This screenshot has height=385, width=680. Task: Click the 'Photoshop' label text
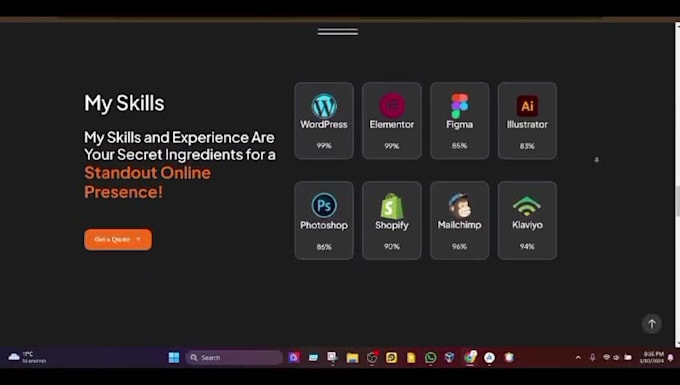324,225
